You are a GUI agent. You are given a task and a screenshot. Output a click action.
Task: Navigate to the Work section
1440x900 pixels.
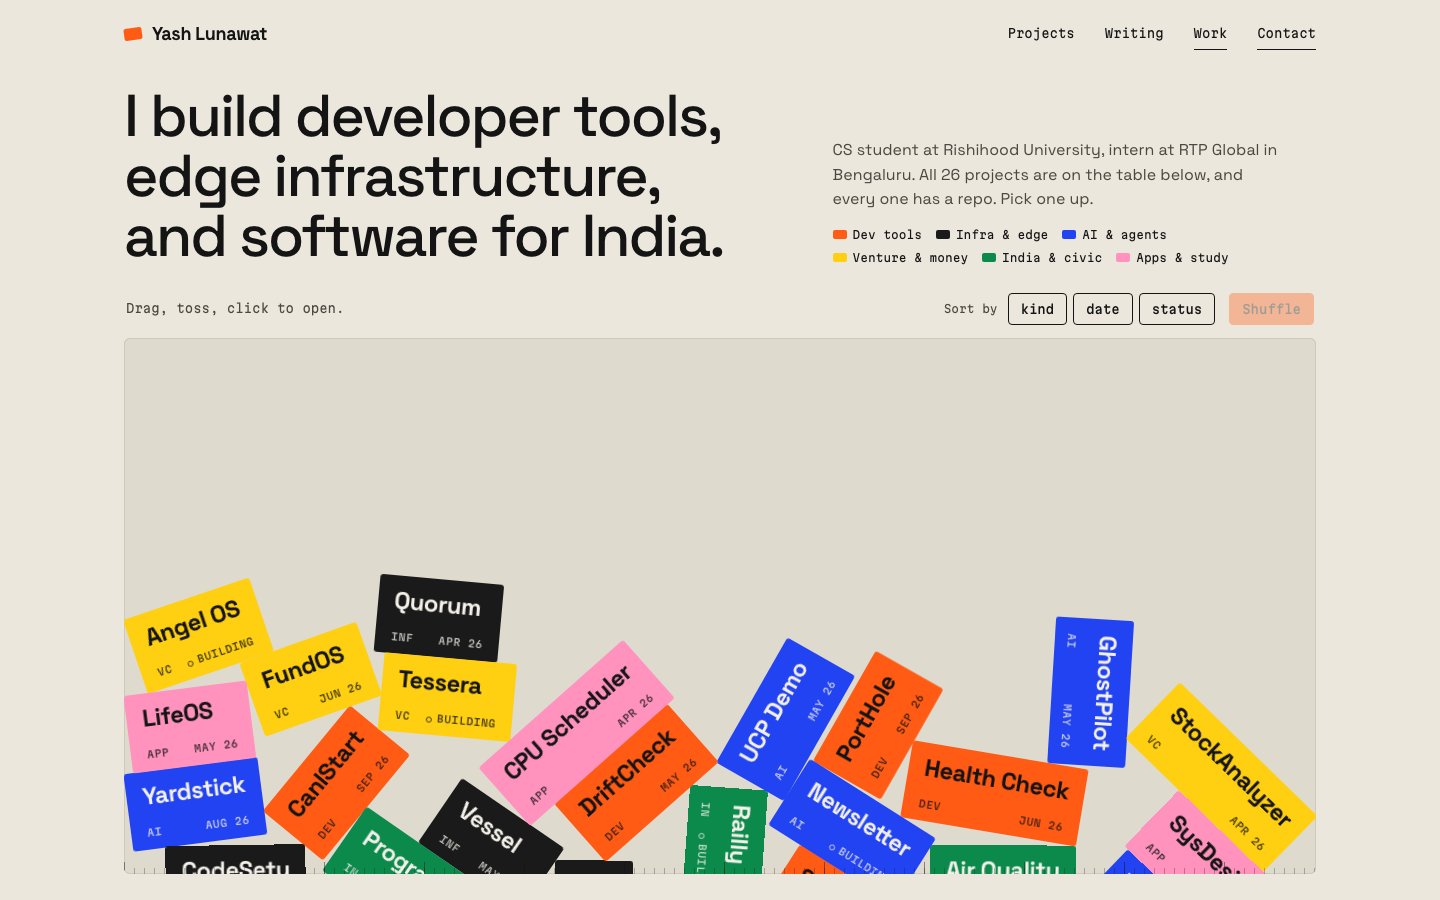click(1210, 33)
